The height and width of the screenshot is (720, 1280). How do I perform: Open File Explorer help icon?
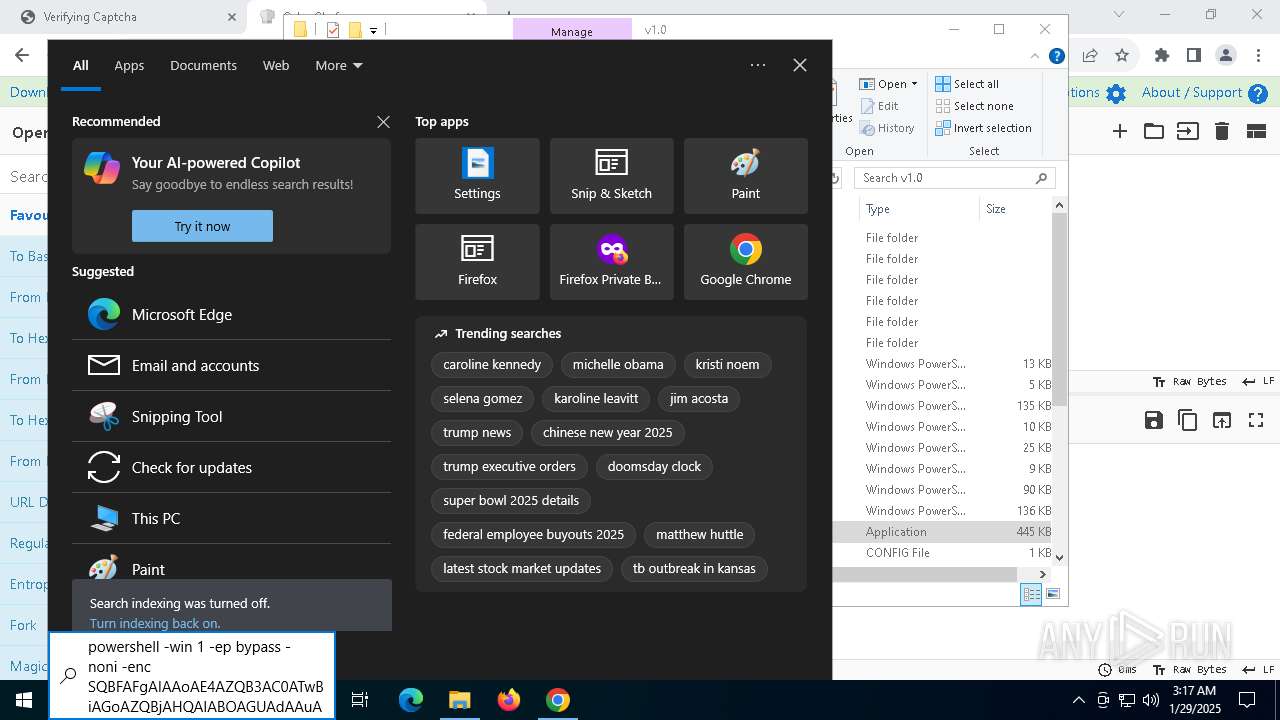tap(1057, 58)
